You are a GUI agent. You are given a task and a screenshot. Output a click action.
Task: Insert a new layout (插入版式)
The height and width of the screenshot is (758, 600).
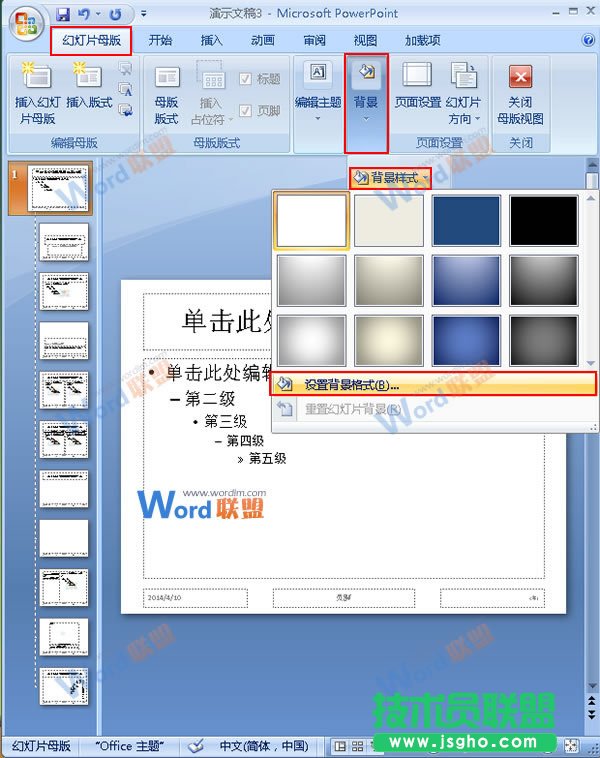pyautogui.click(x=89, y=87)
